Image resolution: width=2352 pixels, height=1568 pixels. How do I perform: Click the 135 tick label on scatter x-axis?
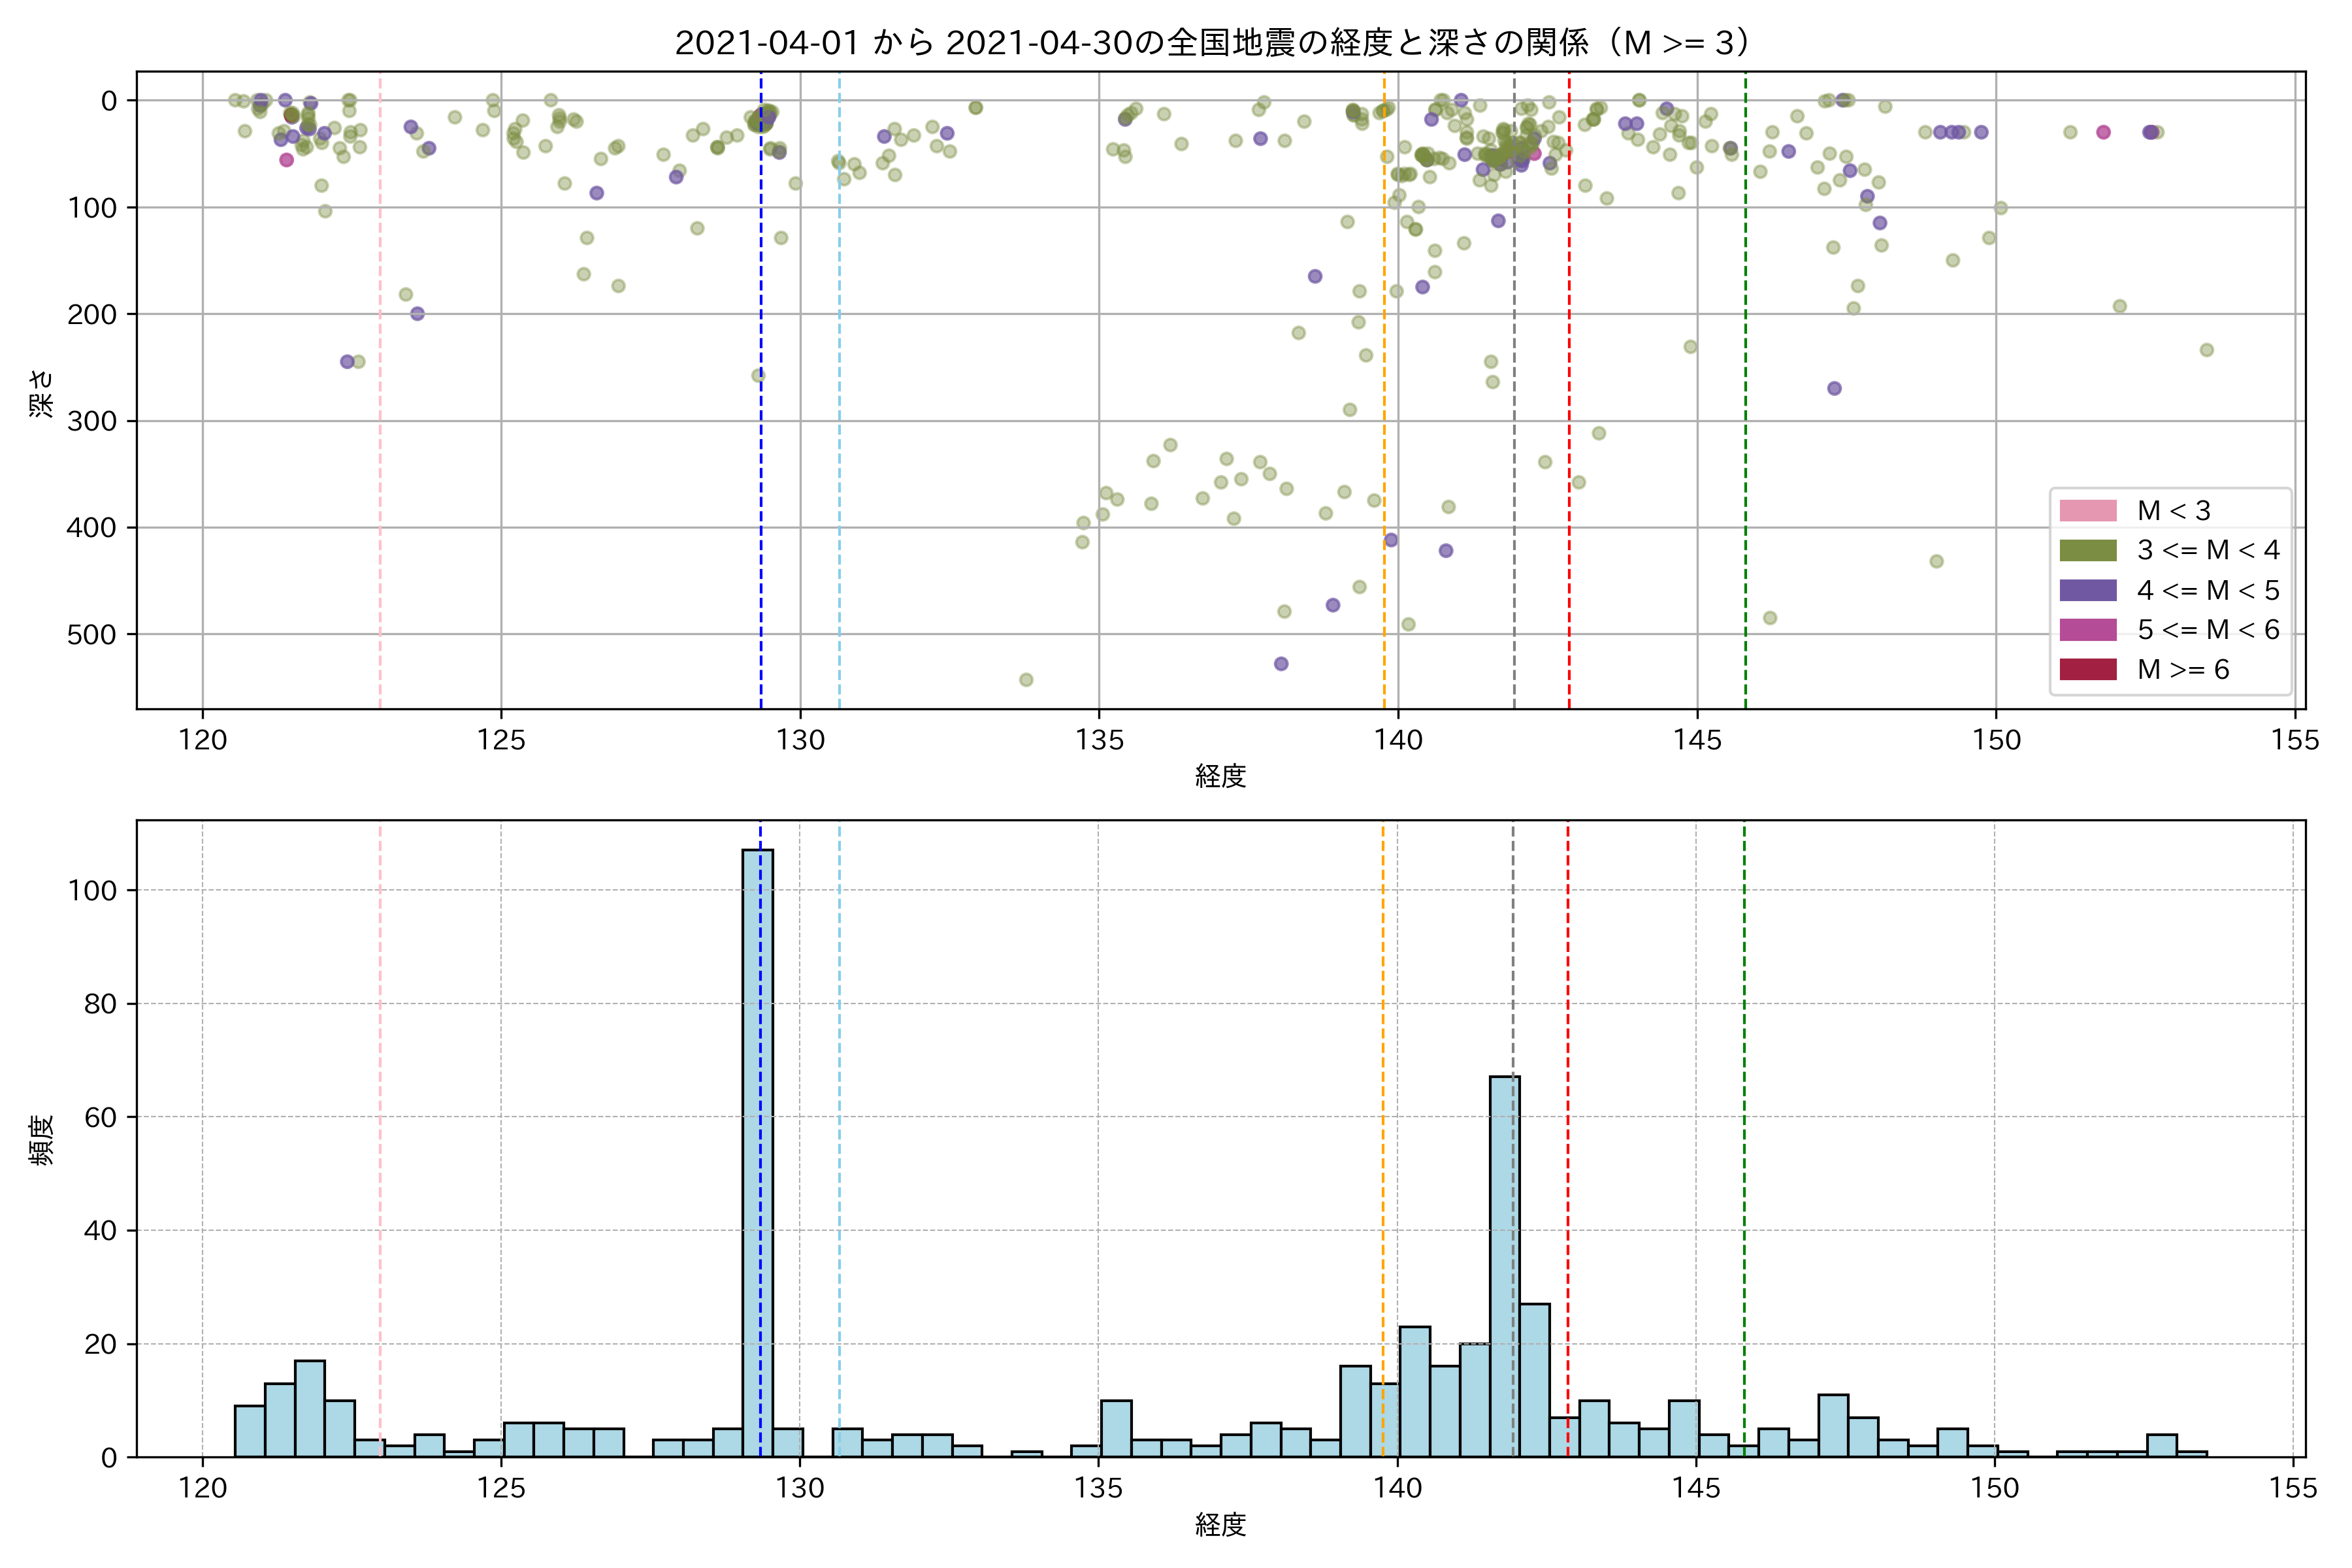pyautogui.click(x=1099, y=740)
